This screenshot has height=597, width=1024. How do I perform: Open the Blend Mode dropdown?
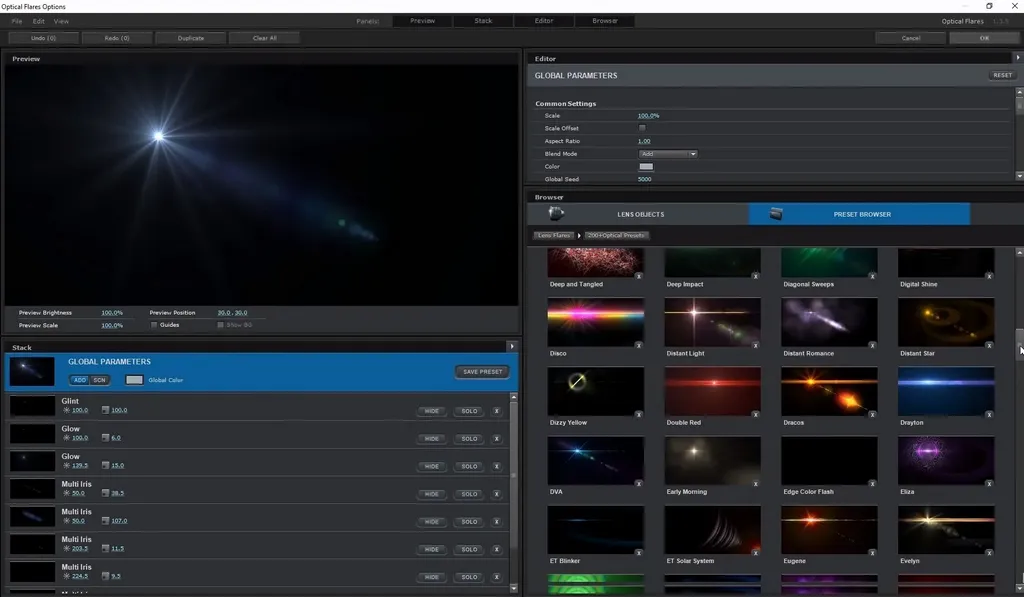667,154
